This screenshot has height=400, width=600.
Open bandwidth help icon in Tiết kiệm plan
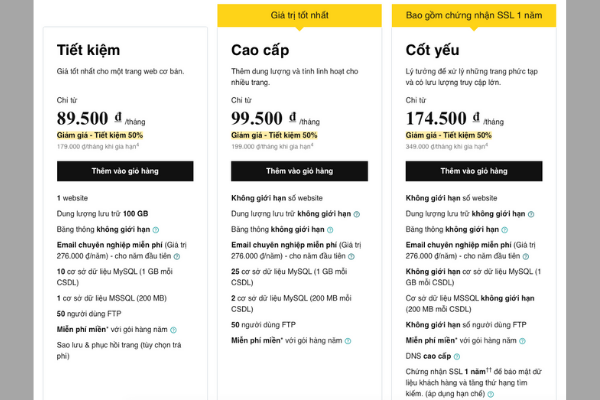tap(156, 230)
